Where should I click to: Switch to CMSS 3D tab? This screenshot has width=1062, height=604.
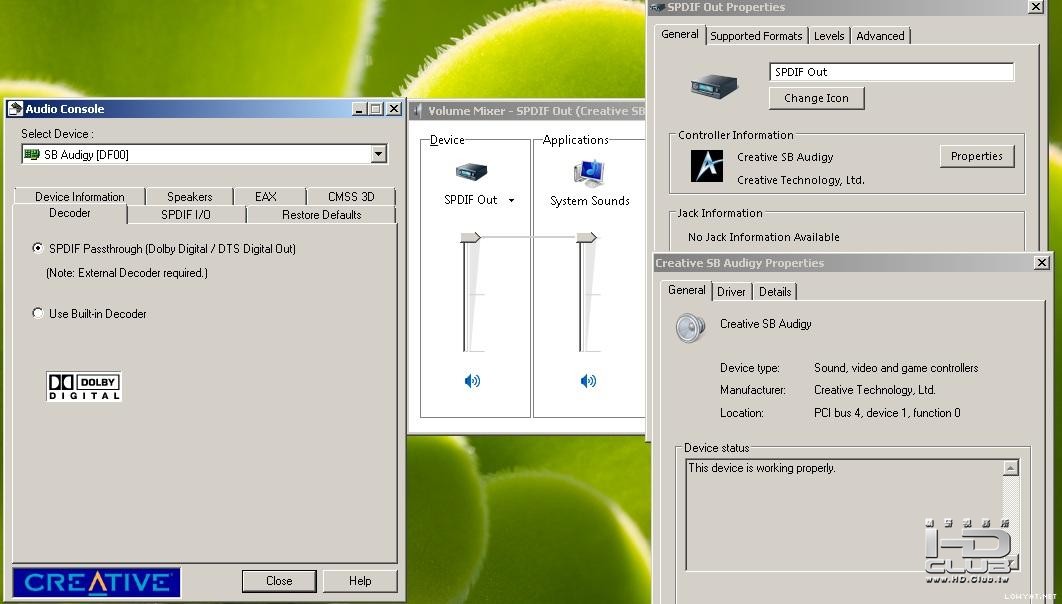tap(351, 196)
